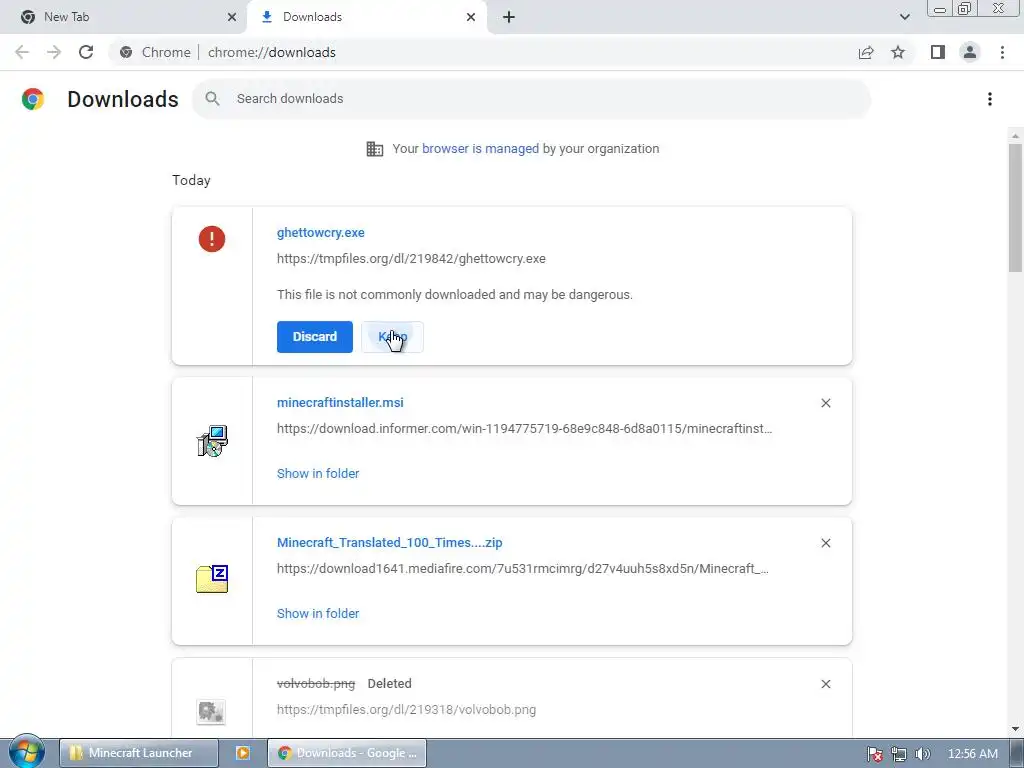
Task: Click the media player taskbar icon
Action: (x=242, y=753)
